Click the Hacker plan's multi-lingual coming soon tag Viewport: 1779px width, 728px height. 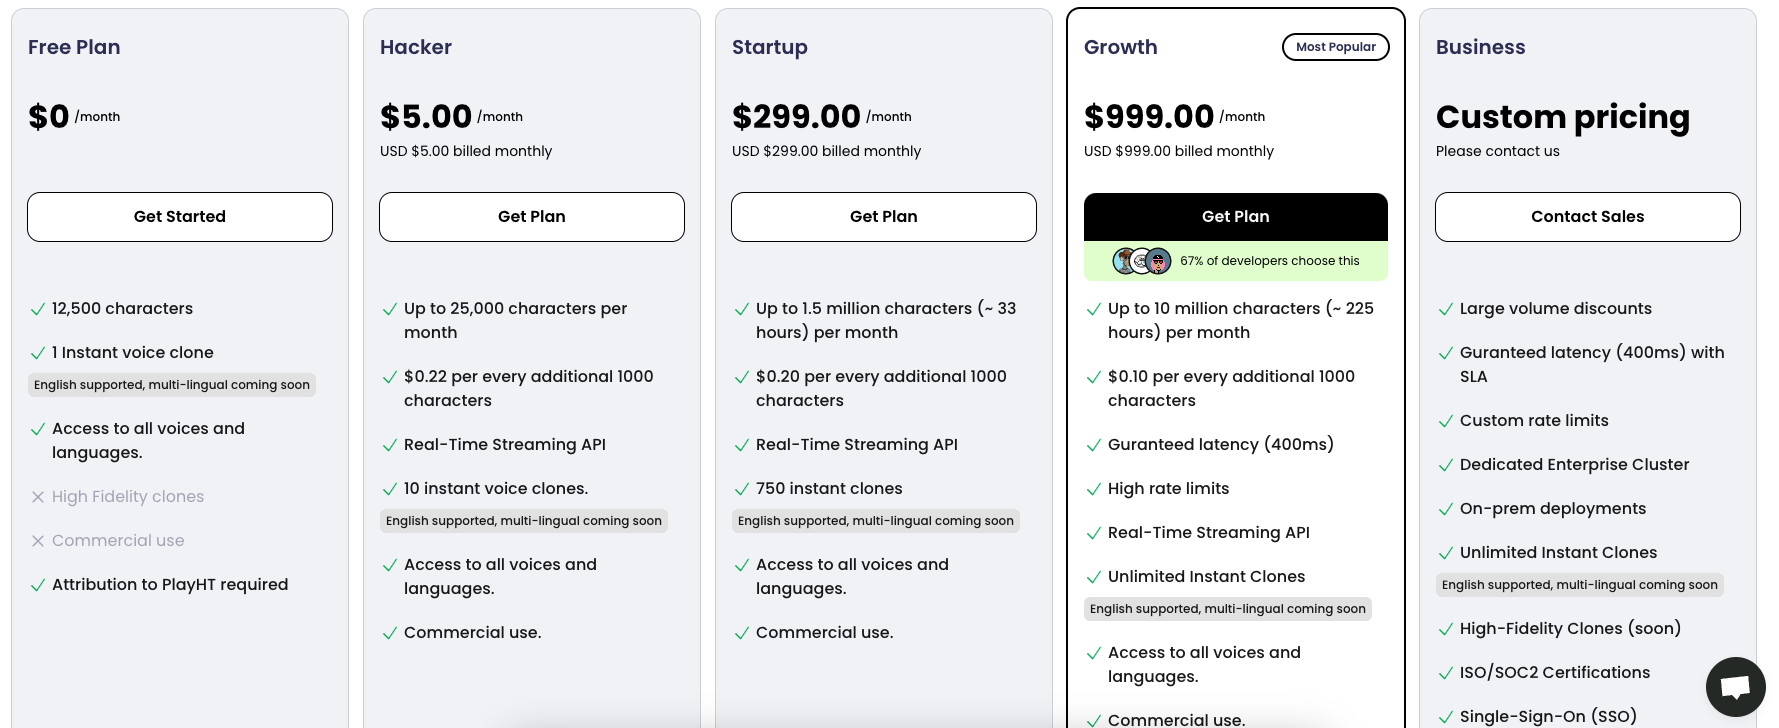pyautogui.click(x=524, y=521)
